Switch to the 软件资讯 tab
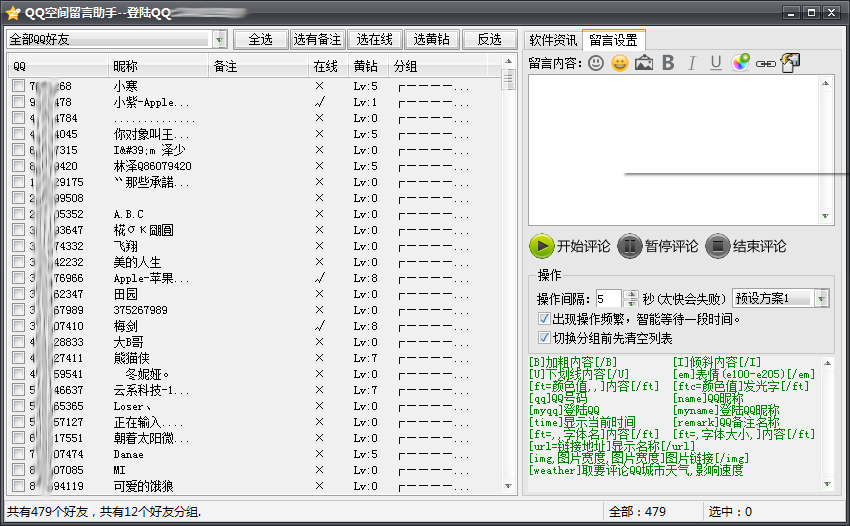The height and width of the screenshot is (526, 850). coord(553,40)
